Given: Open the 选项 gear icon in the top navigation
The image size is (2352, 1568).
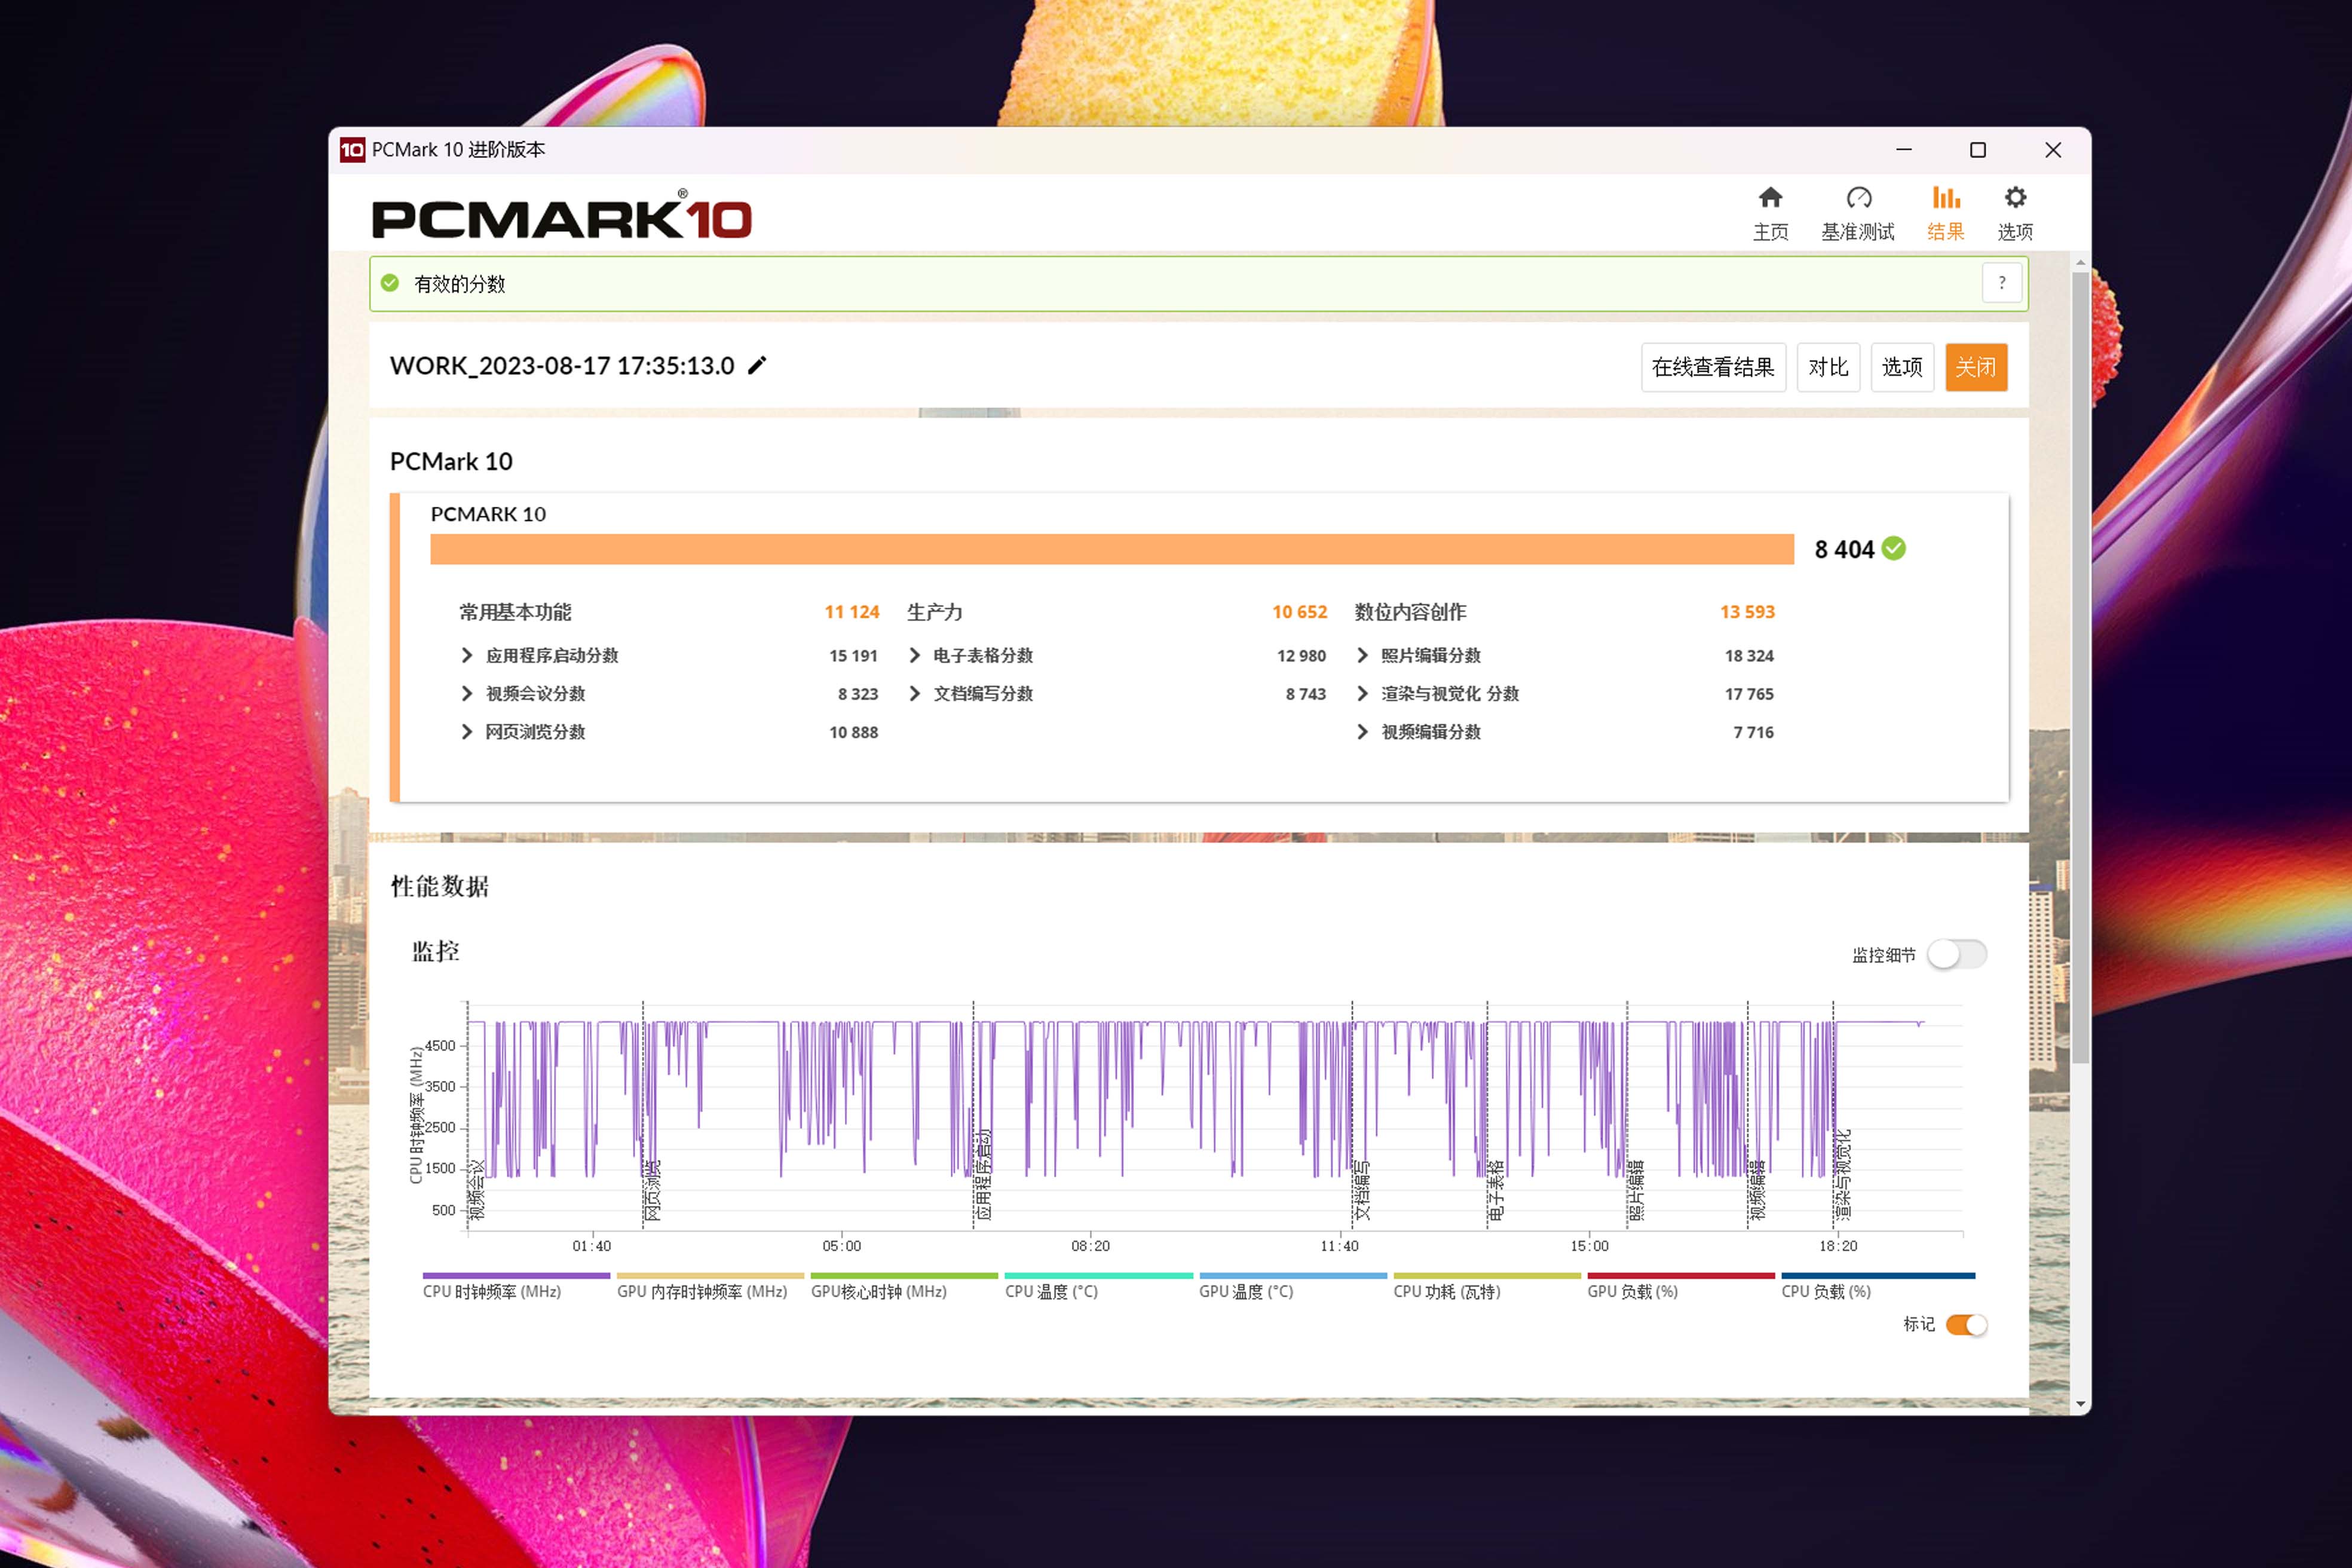Looking at the screenshot, I should click(x=2015, y=198).
